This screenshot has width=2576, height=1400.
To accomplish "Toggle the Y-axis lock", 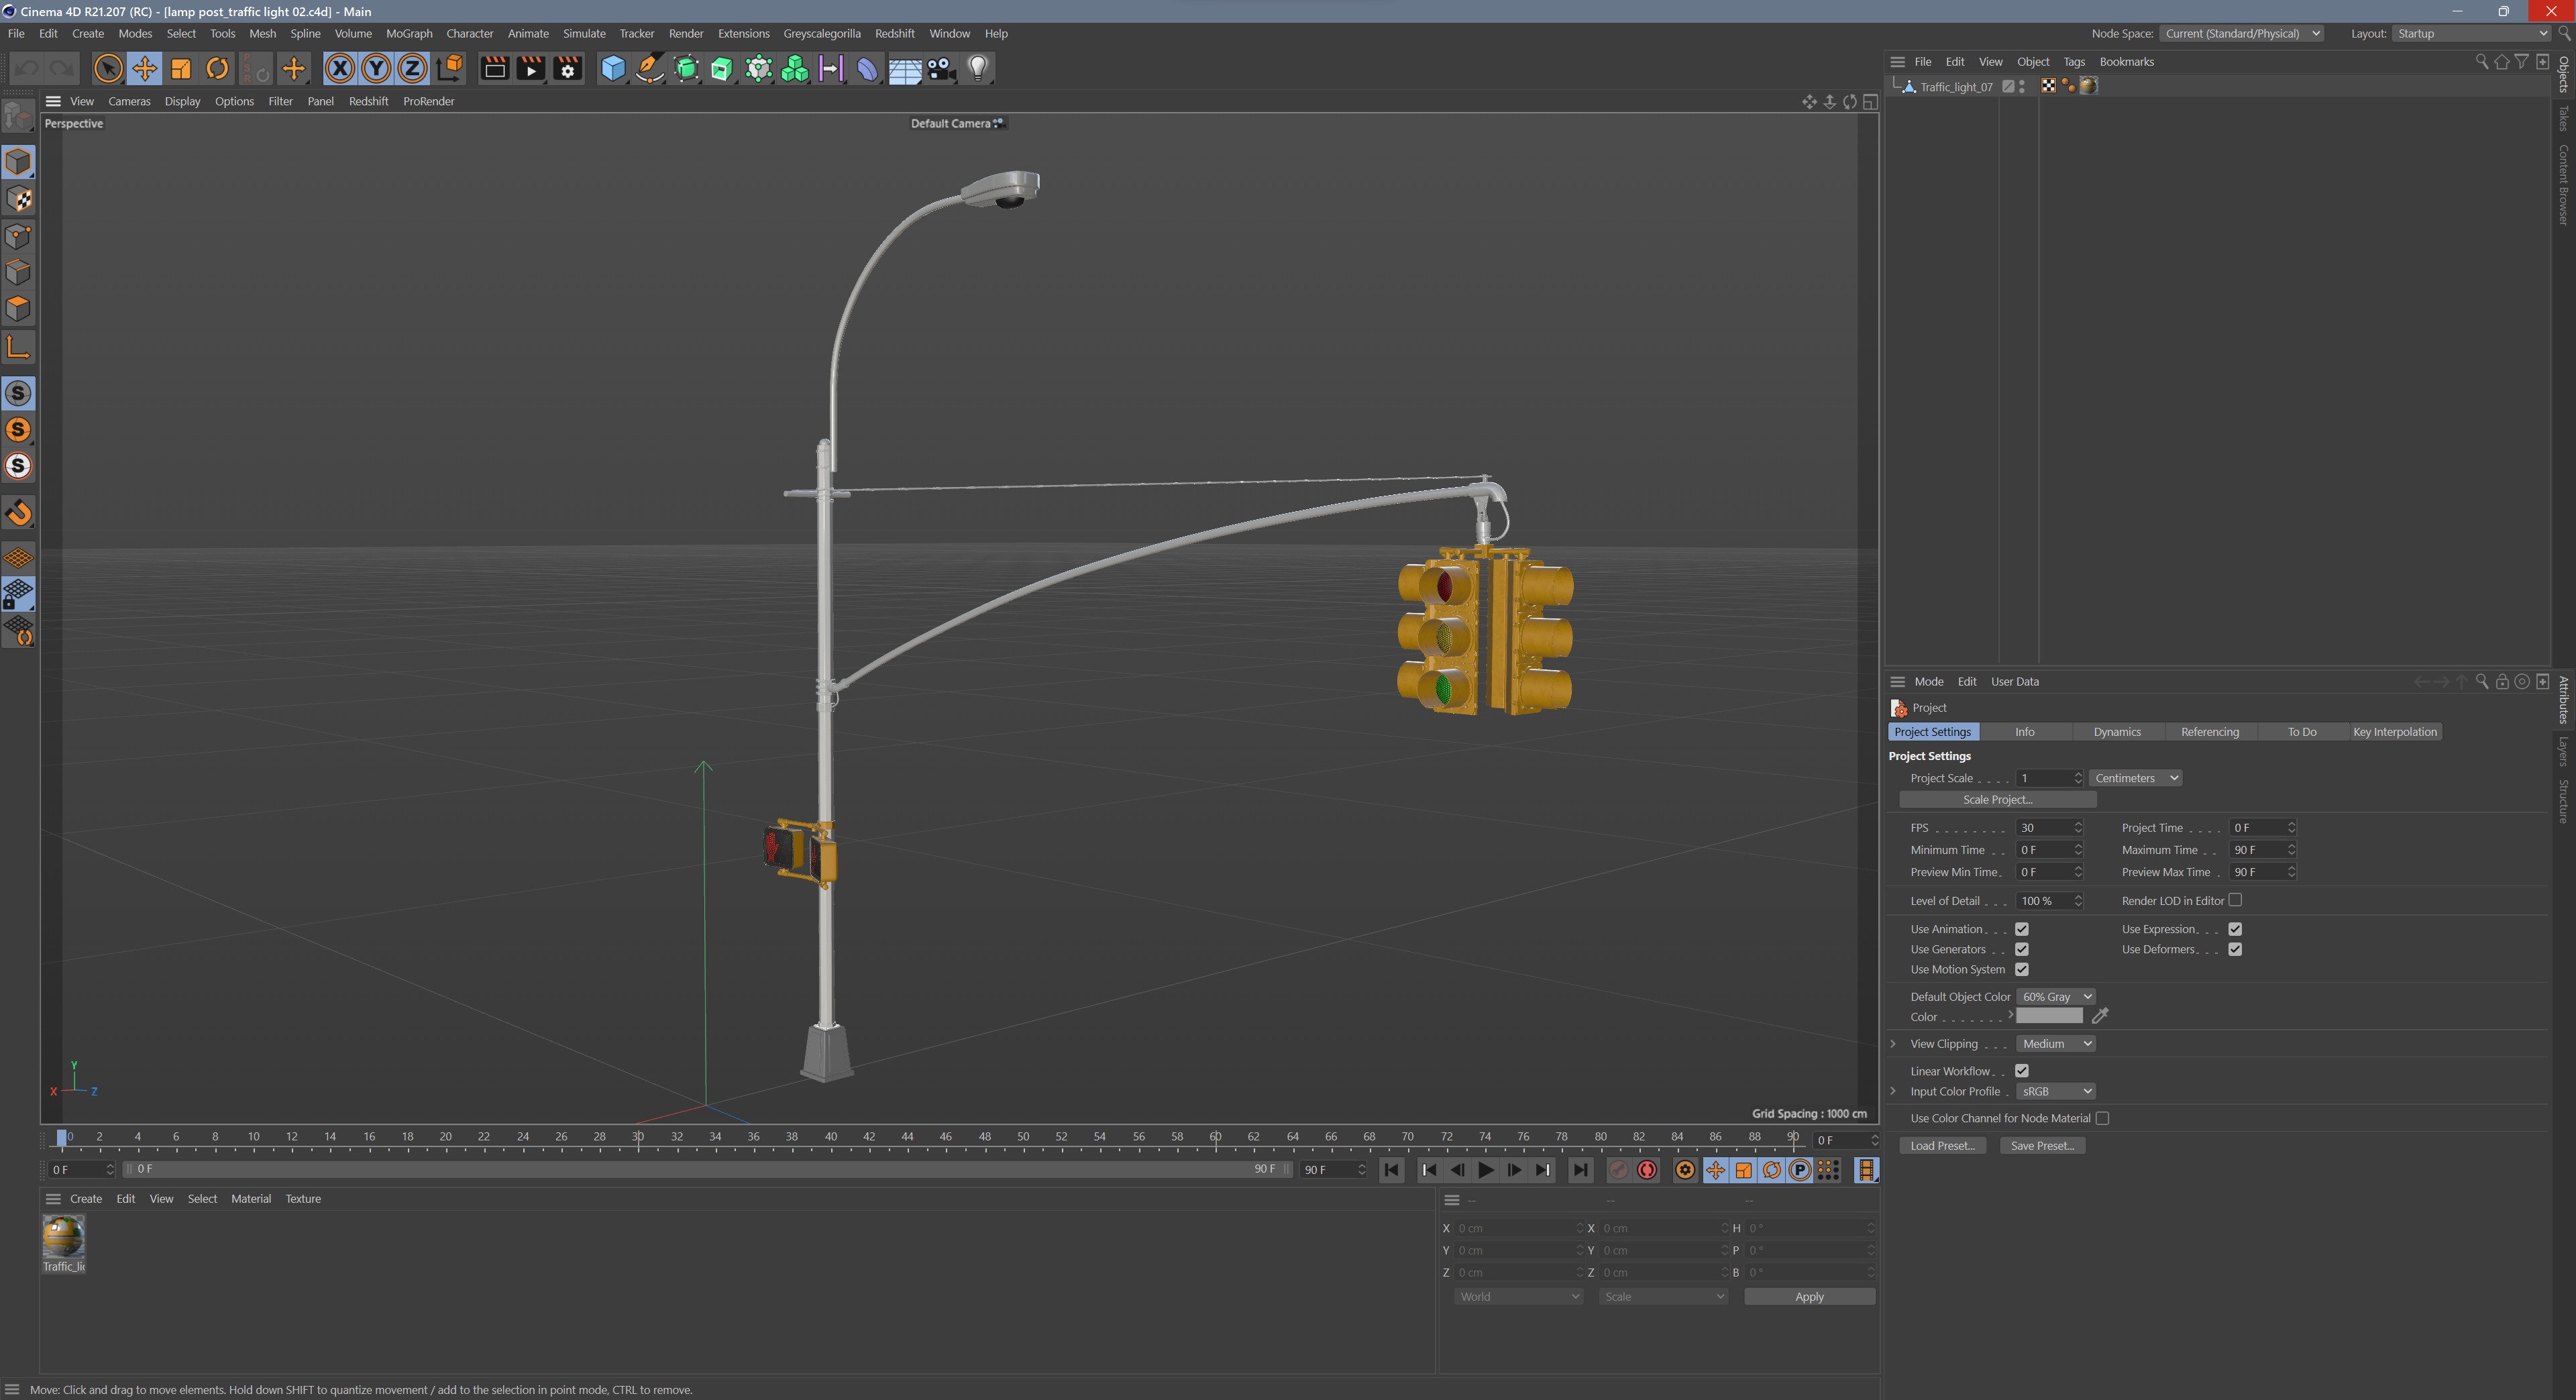I will point(376,68).
